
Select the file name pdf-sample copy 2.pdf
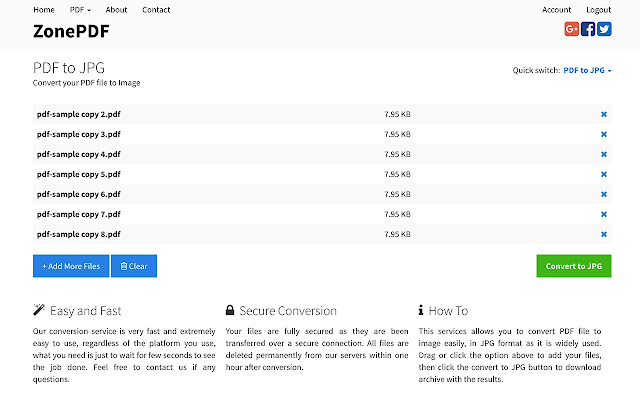click(79, 114)
